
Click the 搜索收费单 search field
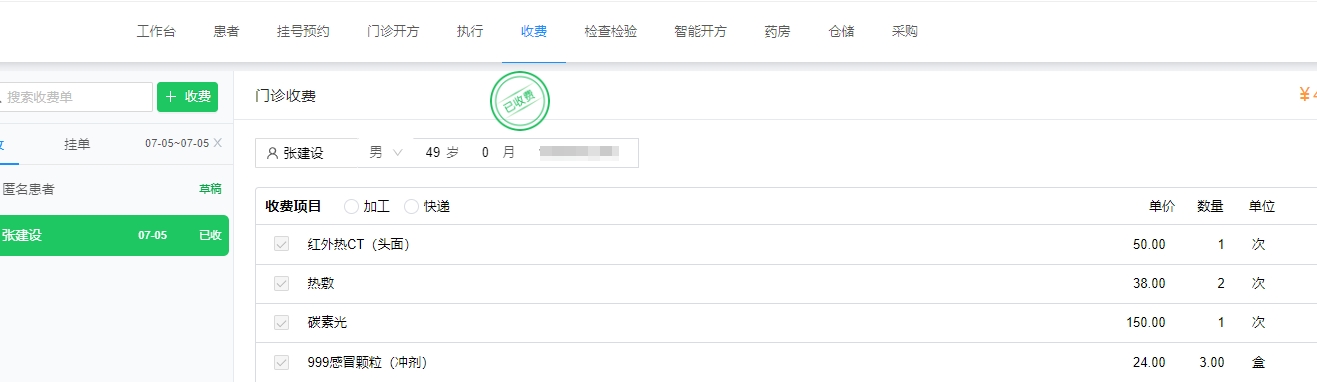(76, 97)
